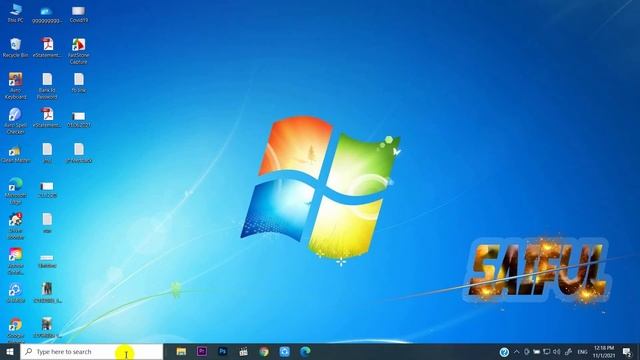Open the Recycle Bin on desktop
The image size is (640, 360).
pos(16,48)
